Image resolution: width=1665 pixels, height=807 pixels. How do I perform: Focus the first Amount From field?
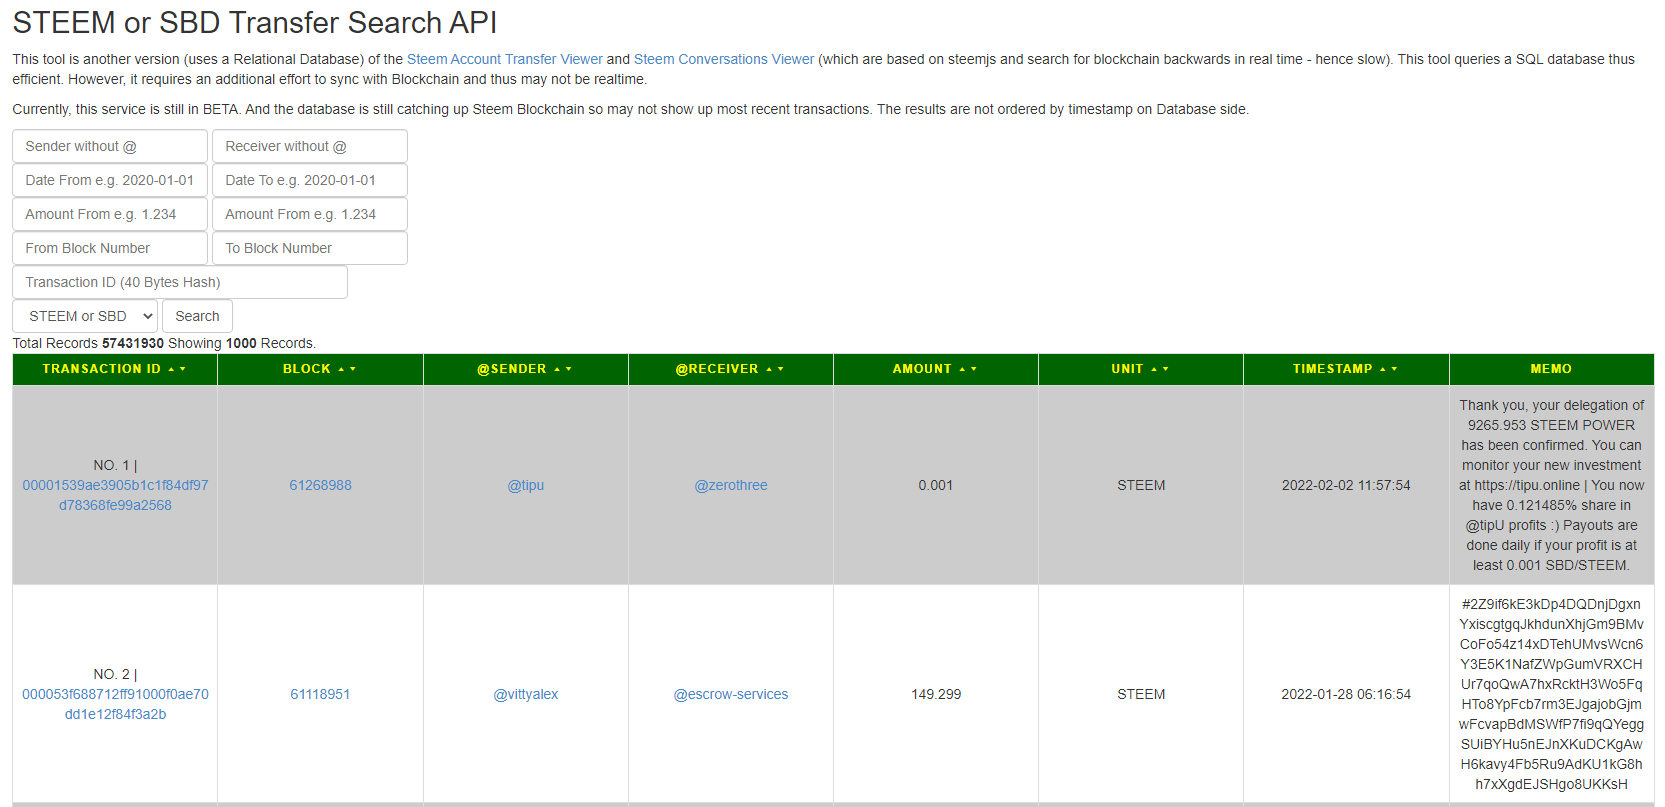click(110, 214)
